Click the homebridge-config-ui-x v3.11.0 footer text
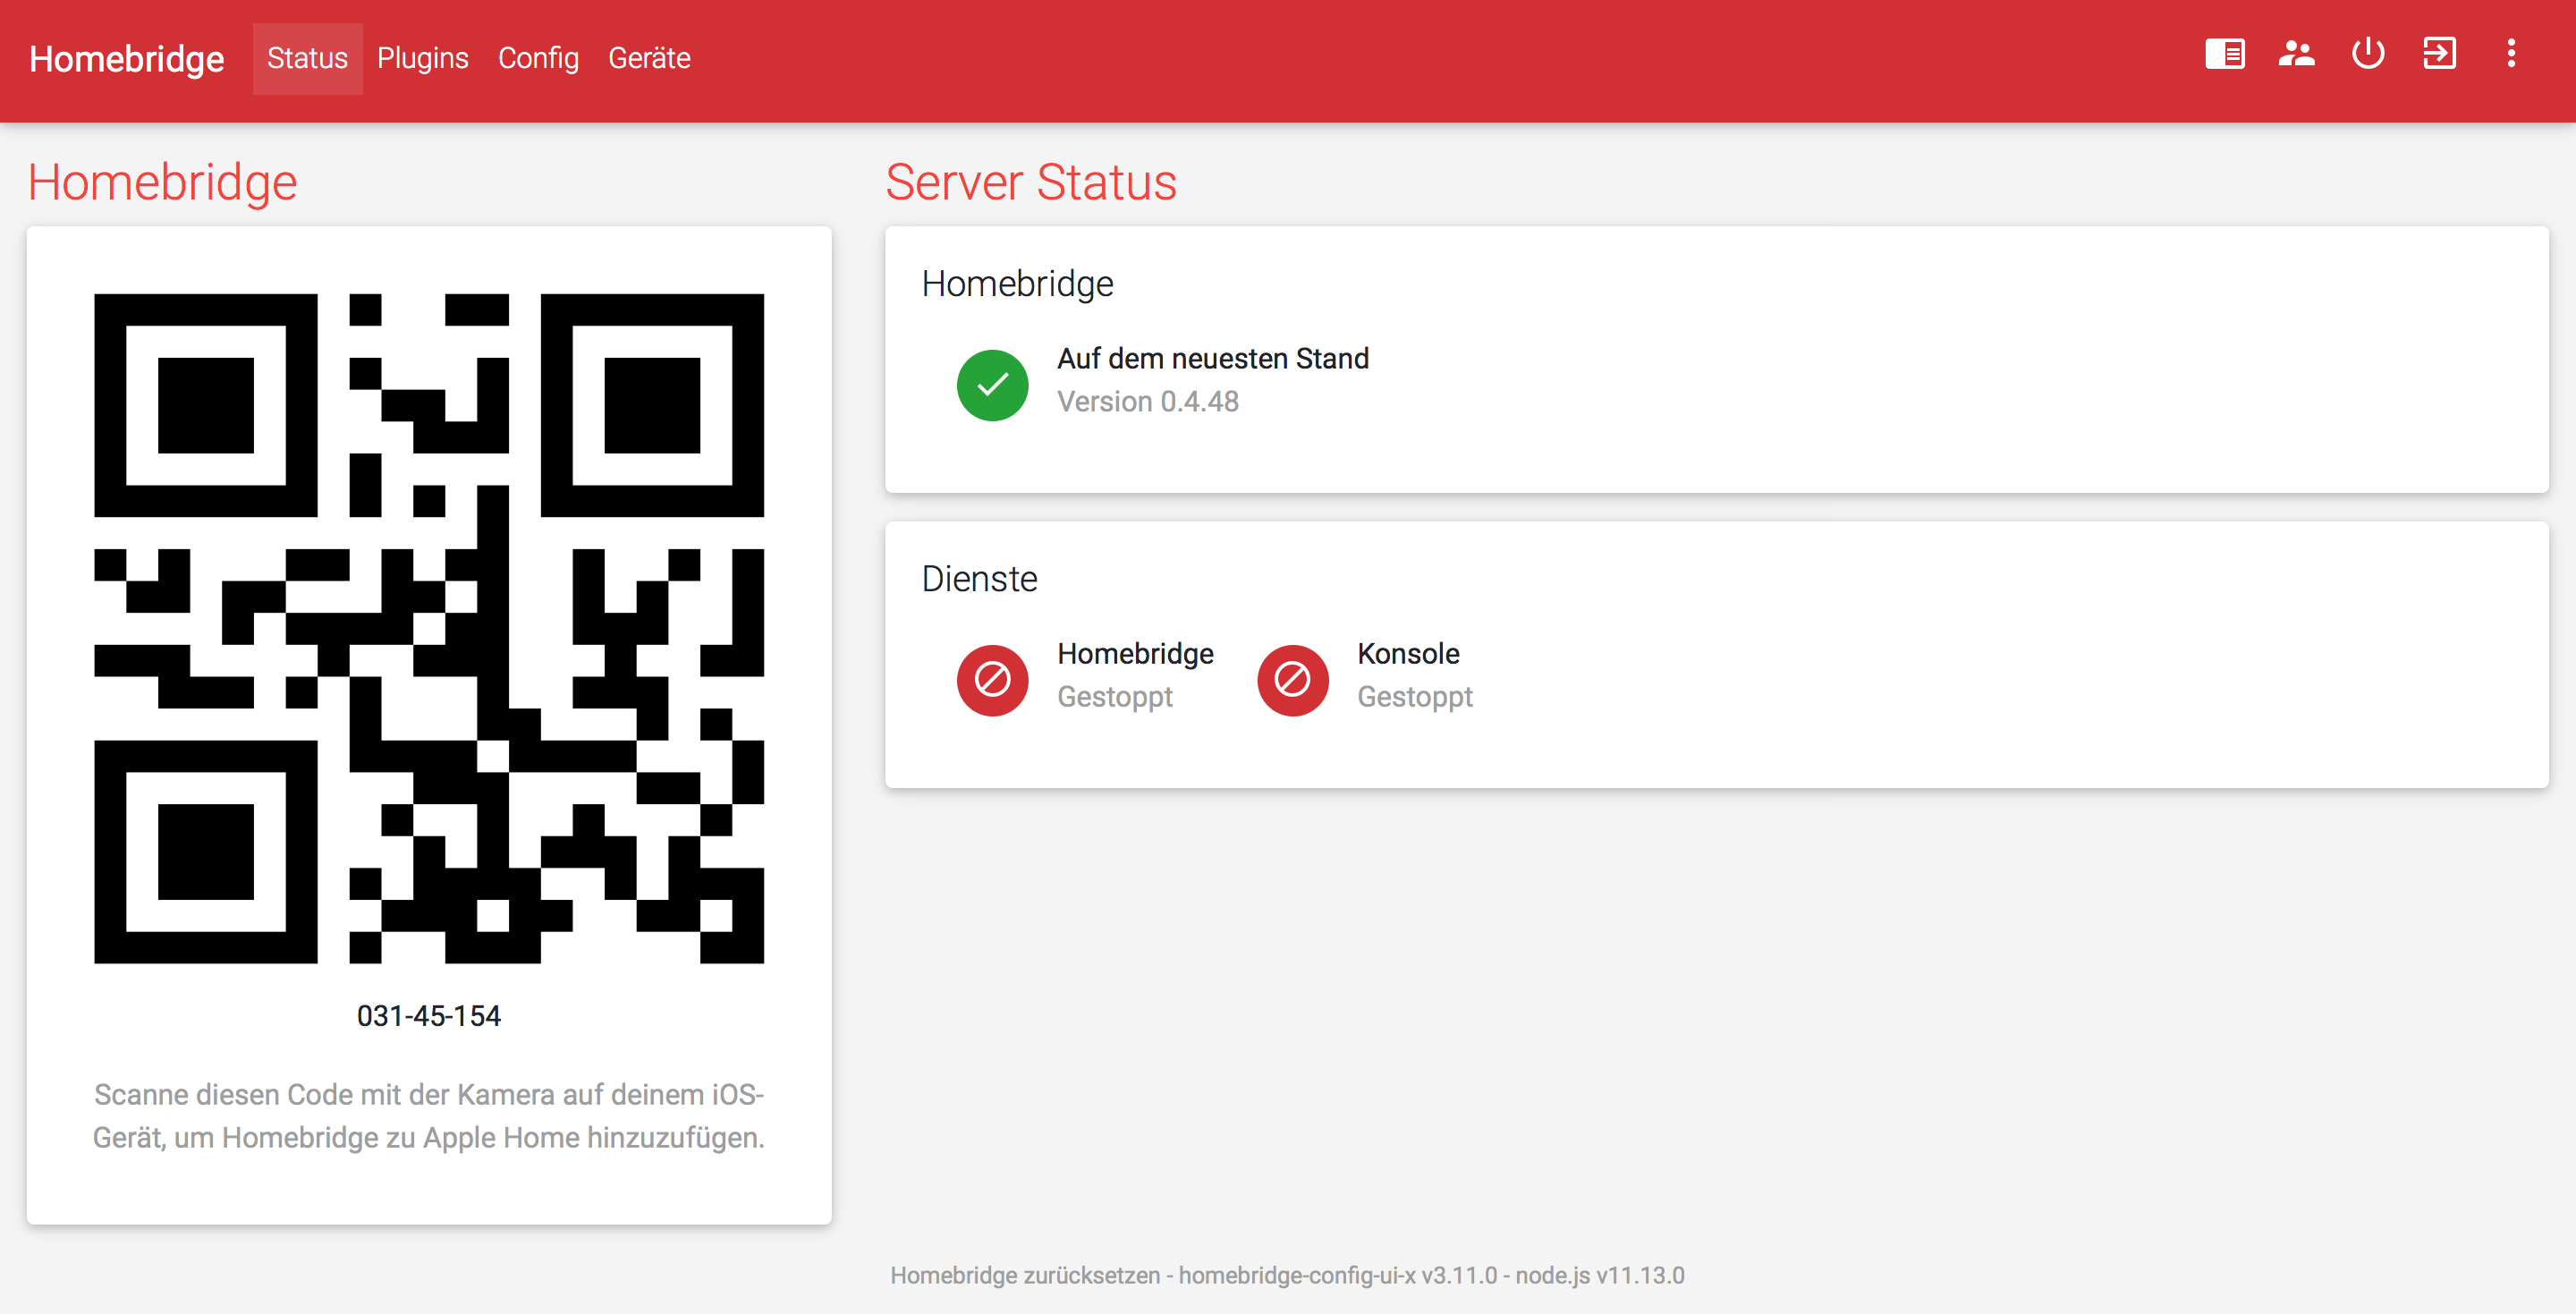This screenshot has width=2576, height=1314. click(x=1337, y=1275)
